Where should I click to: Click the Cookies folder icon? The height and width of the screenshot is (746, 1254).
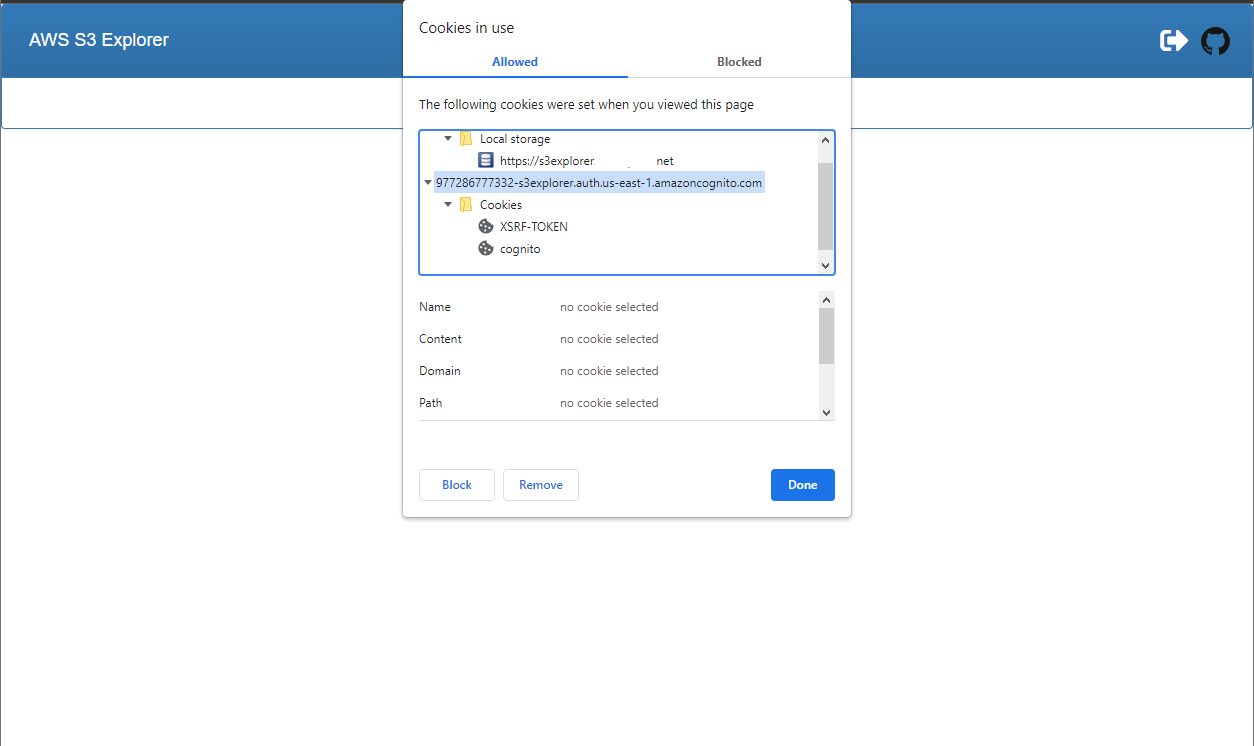[466, 204]
